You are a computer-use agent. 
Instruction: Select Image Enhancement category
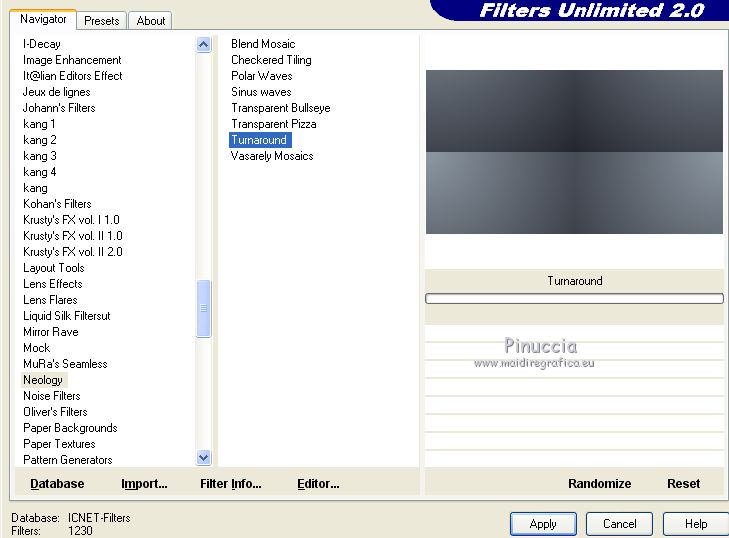click(x=72, y=60)
